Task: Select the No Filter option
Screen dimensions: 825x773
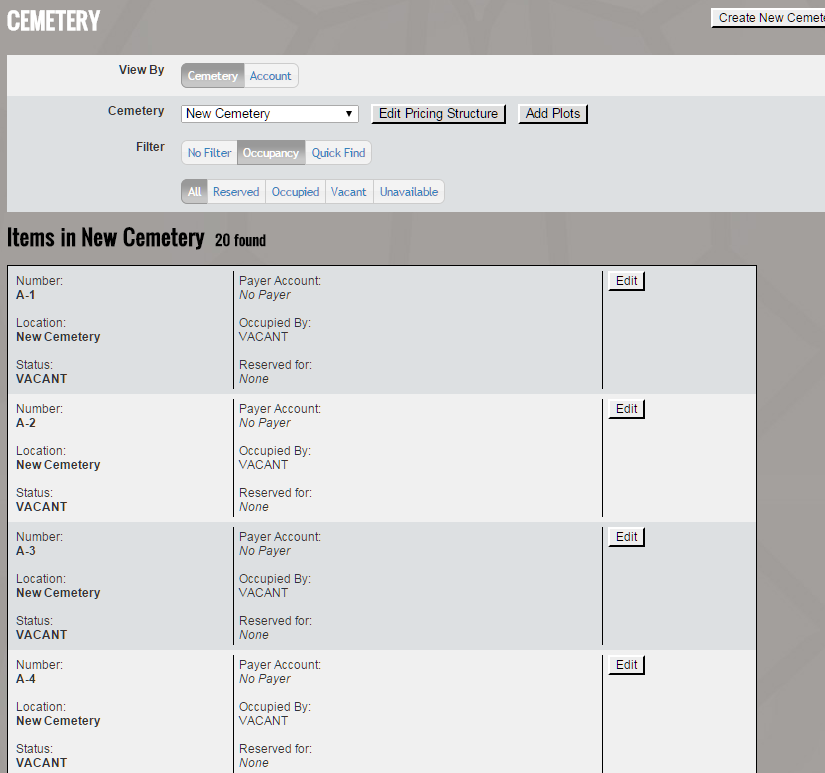Action: pos(209,153)
